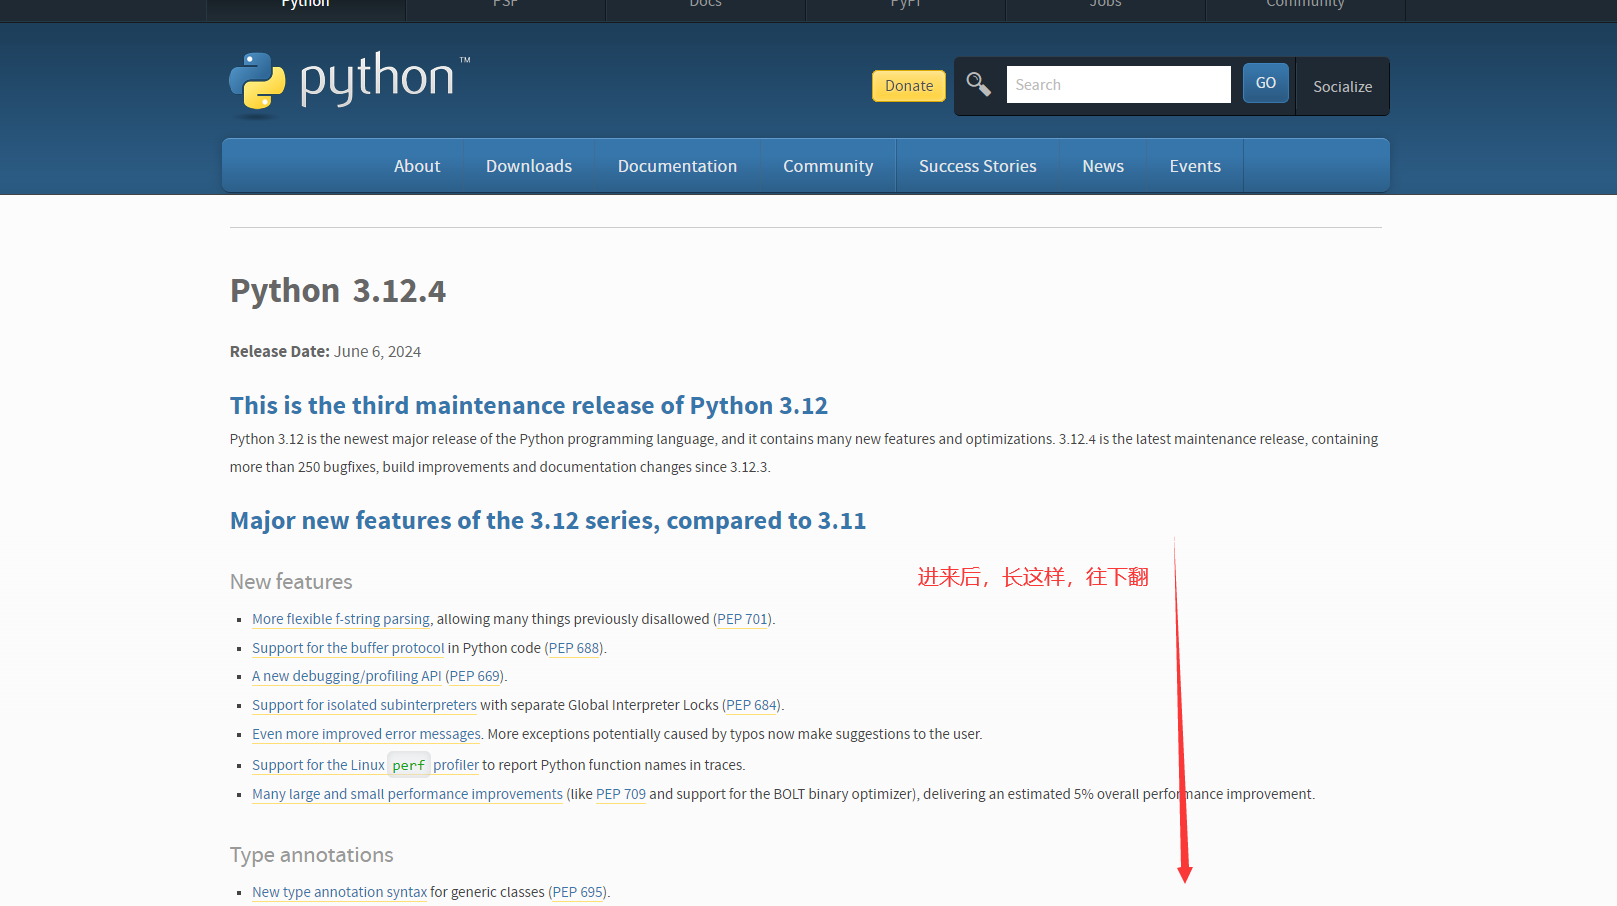
Task: Click the 'Type annotations' subheading
Action: coord(312,855)
